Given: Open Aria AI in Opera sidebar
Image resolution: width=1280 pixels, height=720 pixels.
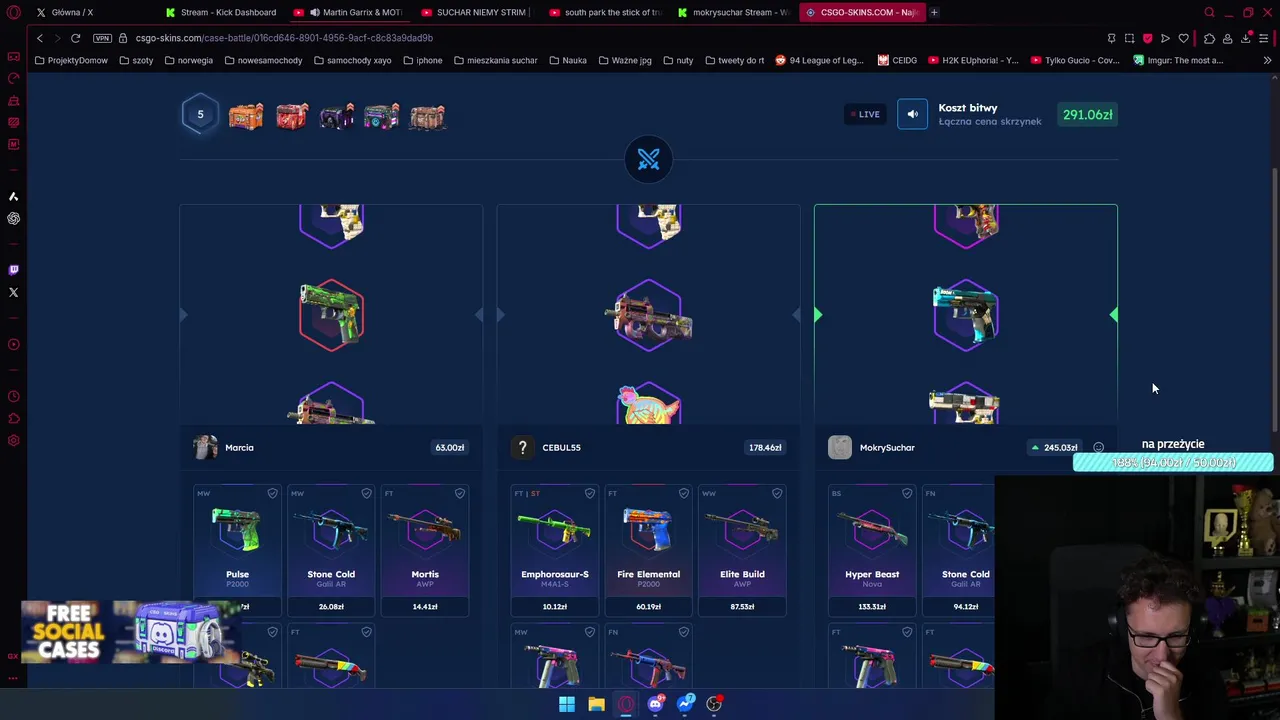Looking at the screenshot, I should [x=13, y=196].
